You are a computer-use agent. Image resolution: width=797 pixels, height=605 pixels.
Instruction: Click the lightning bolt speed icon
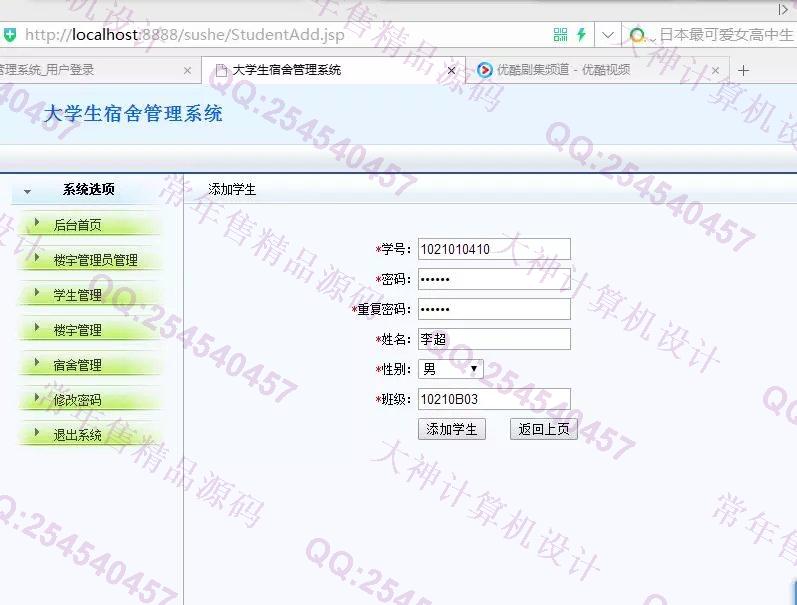[x=581, y=35]
